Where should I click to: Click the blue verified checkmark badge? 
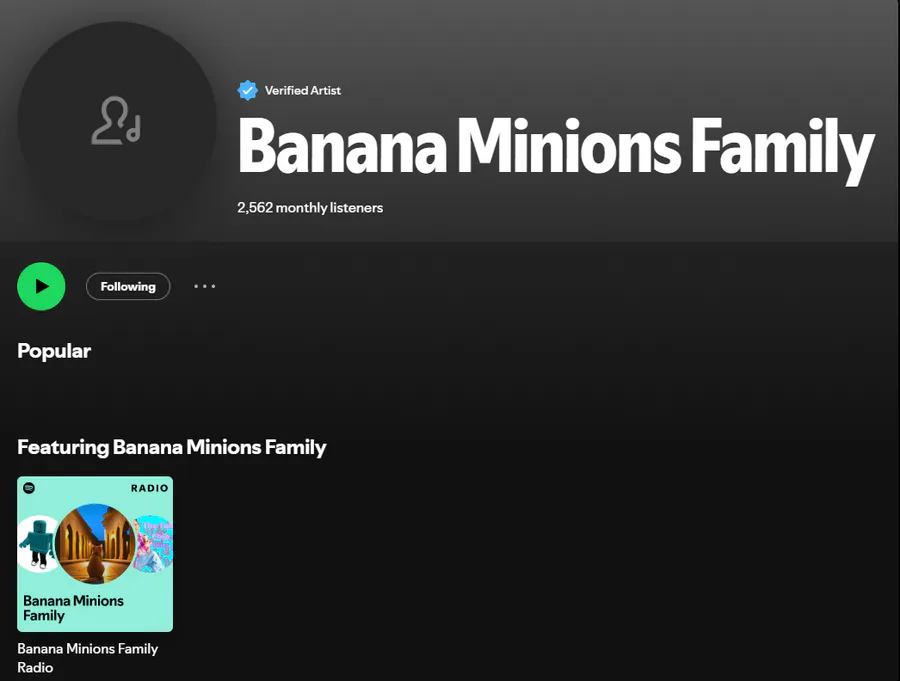click(x=247, y=90)
